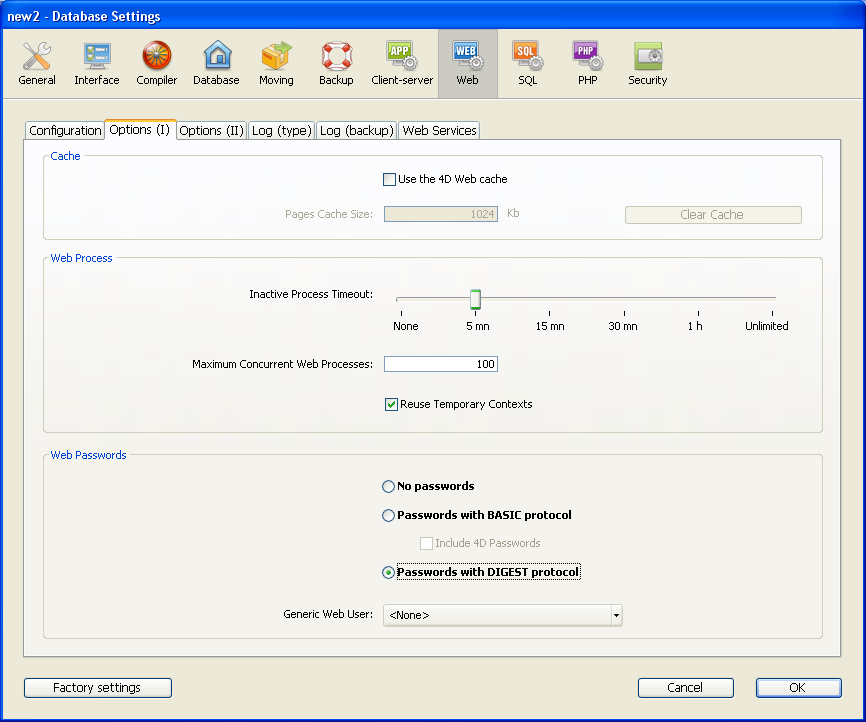Click the Backup lifebuoy icon

(336, 63)
